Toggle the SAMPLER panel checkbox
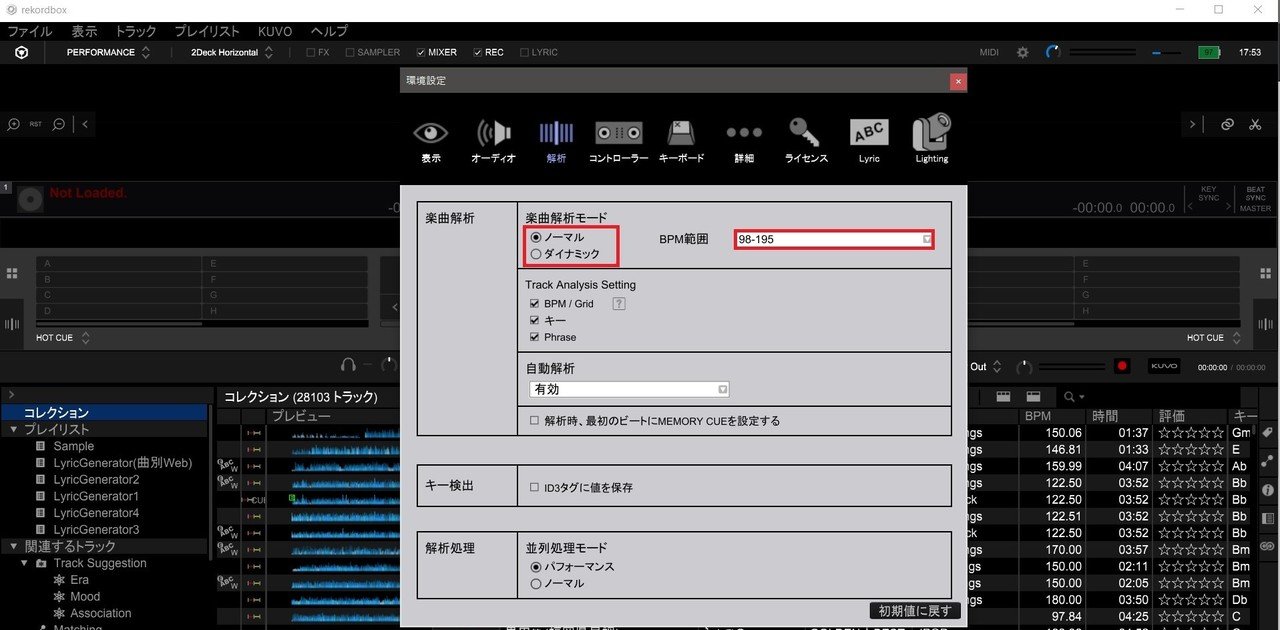This screenshot has width=1280, height=630. 349,52
